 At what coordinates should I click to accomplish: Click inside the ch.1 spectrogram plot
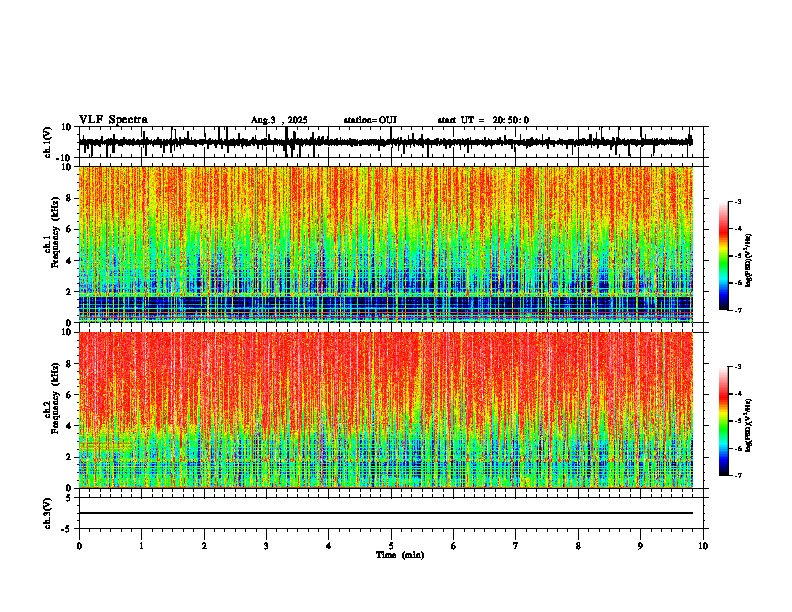pyautogui.click(x=385, y=244)
